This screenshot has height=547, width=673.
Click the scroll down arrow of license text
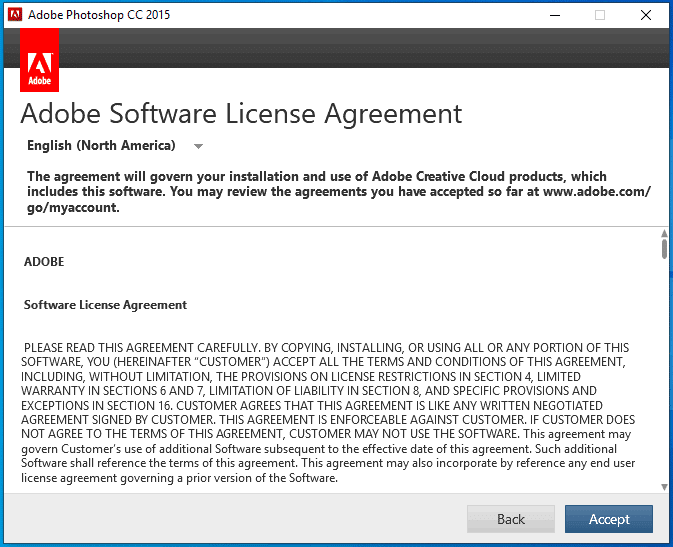(664, 487)
